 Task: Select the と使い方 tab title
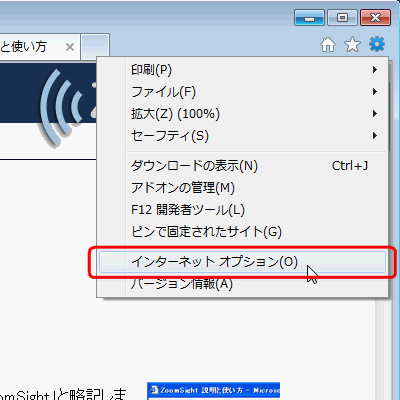[23, 47]
